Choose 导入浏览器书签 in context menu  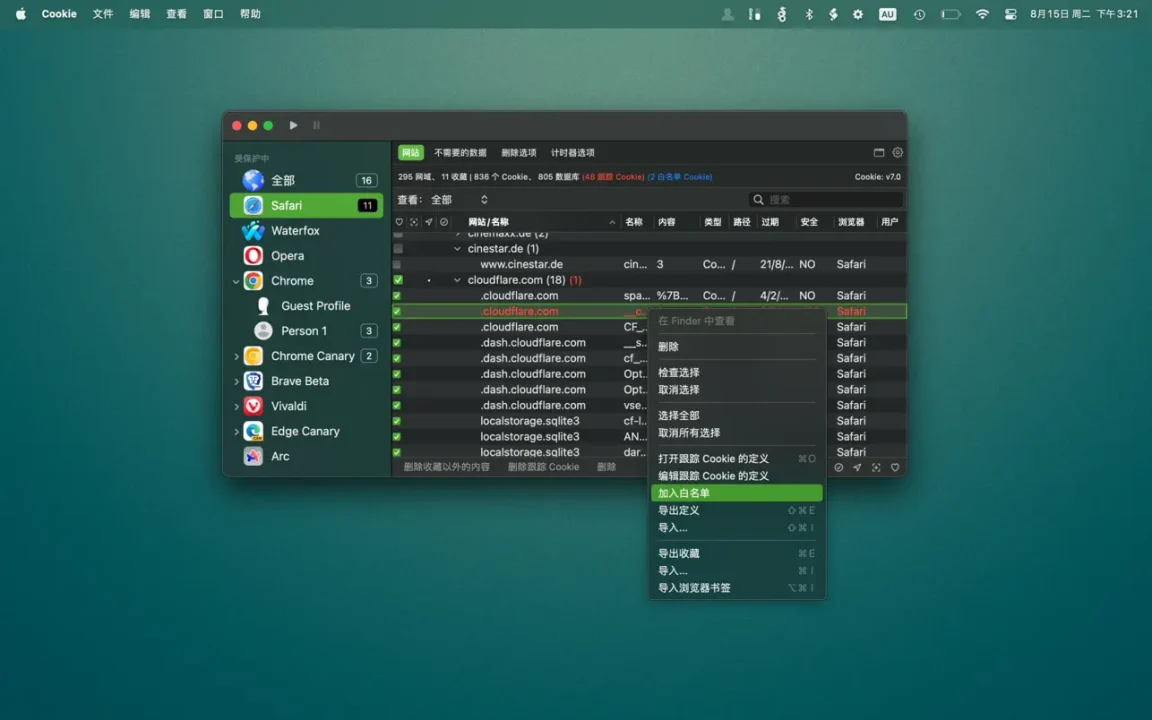click(736, 588)
